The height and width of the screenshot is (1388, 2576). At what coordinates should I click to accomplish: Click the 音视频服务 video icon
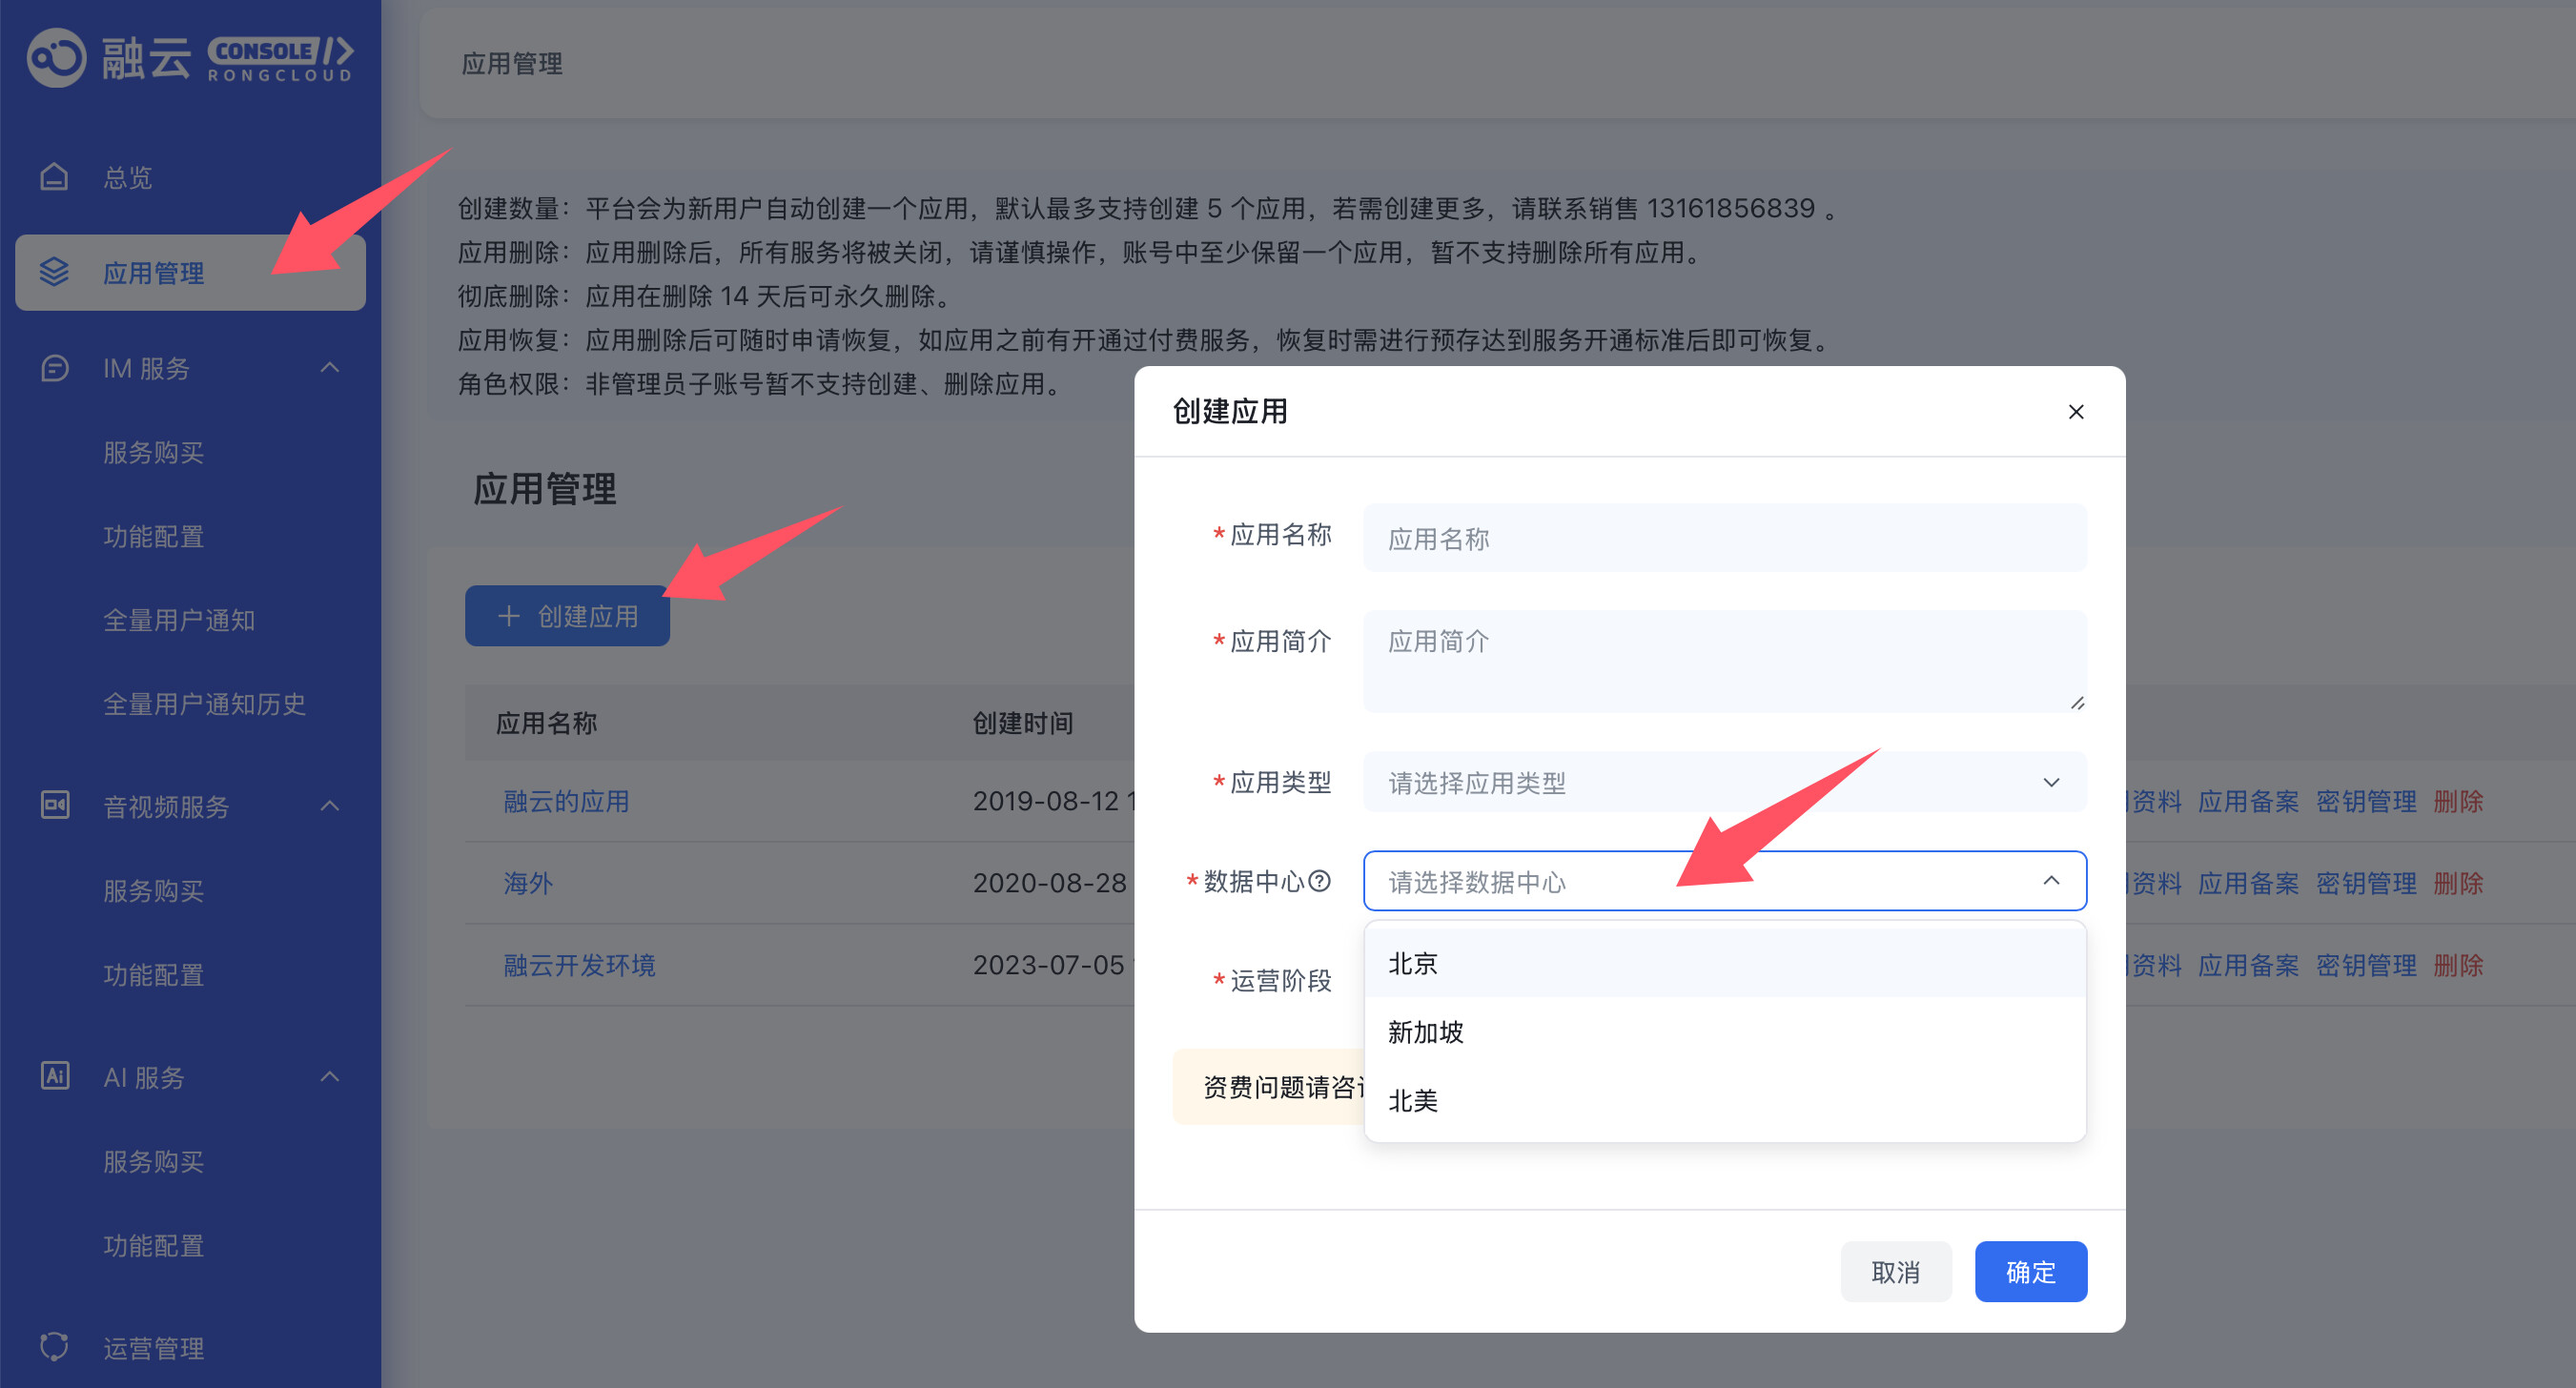pos(54,805)
